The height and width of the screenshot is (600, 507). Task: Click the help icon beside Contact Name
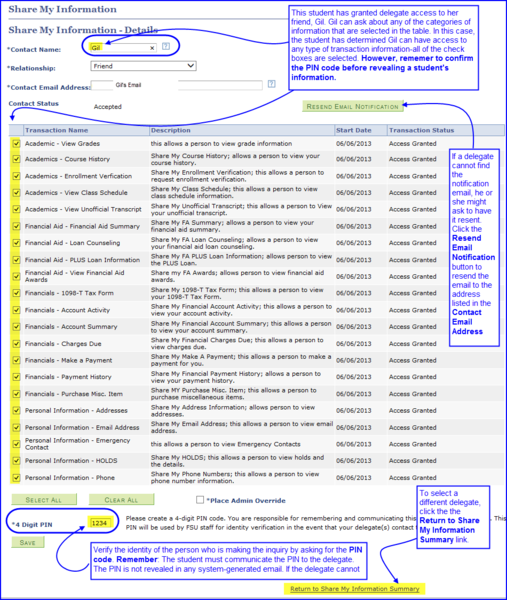[166, 46]
